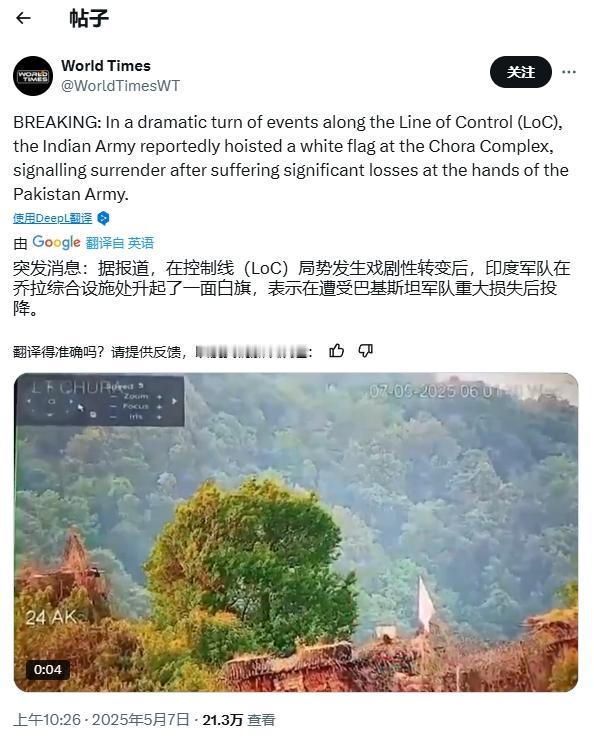Rate translation with thumbs down
The height and width of the screenshot is (738, 594).
click(366, 351)
